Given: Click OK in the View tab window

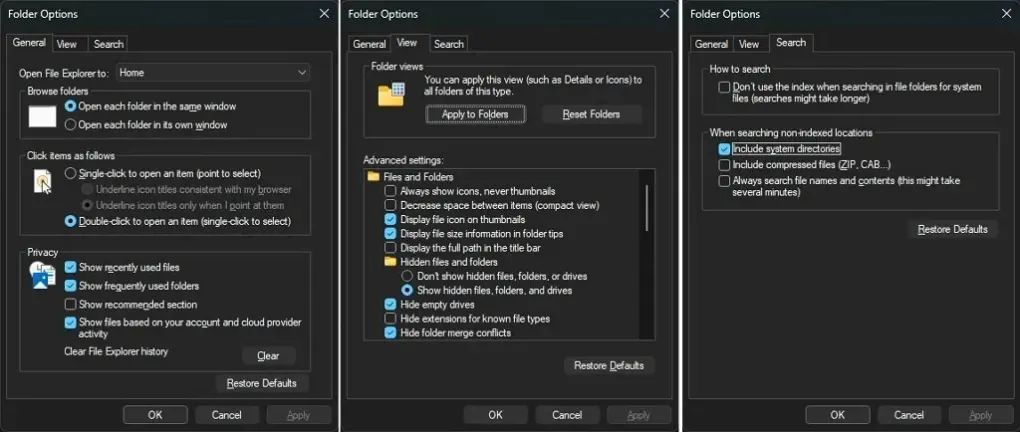Looking at the screenshot, I should (x=496, y=414).
